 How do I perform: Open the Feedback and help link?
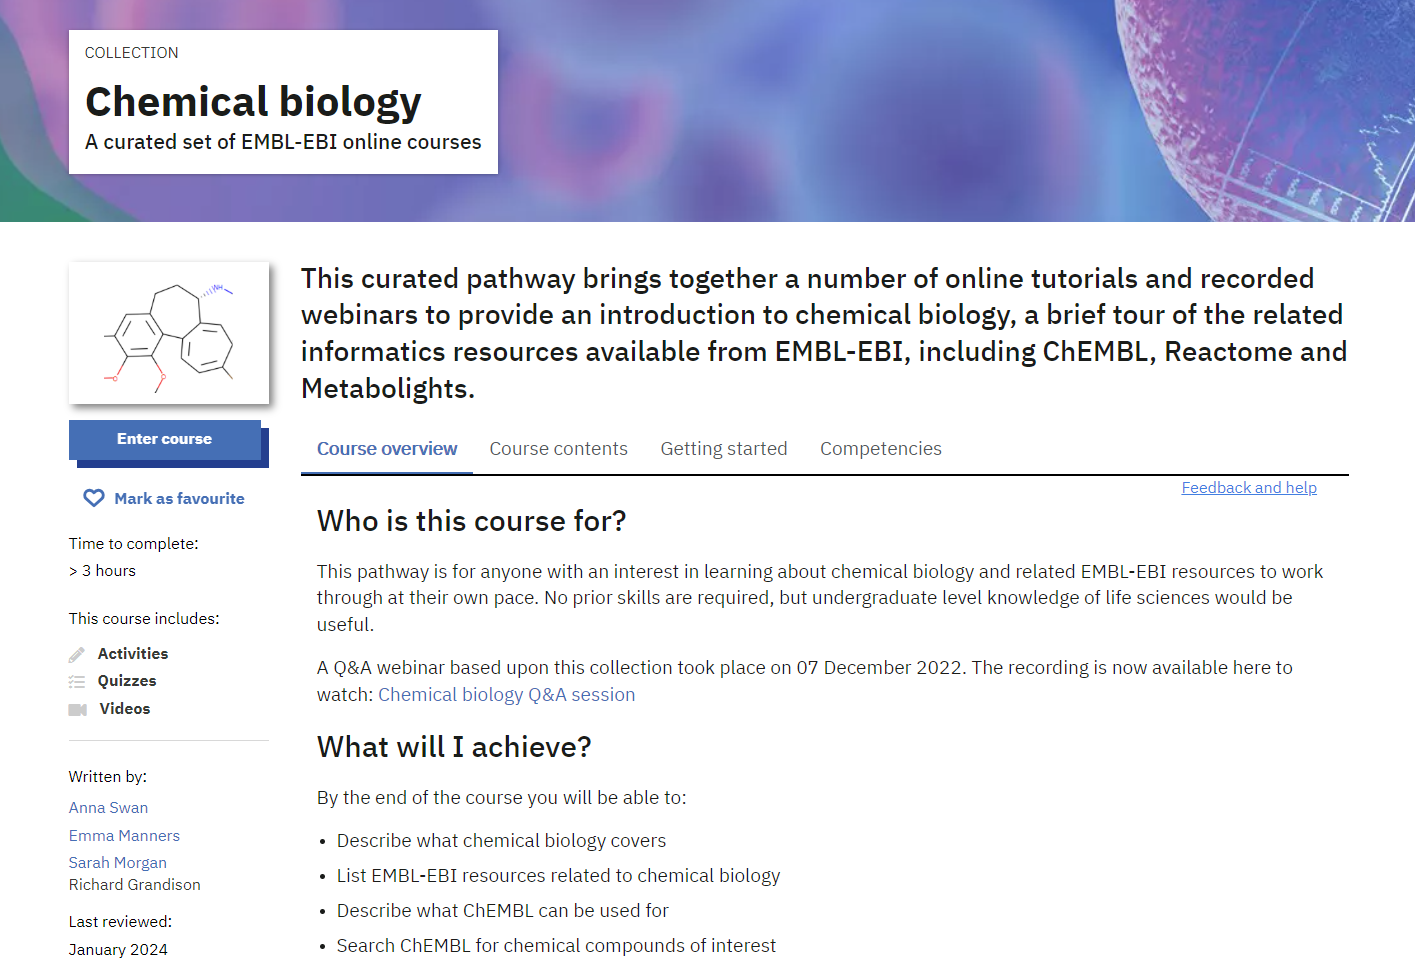coord(1248,487)
